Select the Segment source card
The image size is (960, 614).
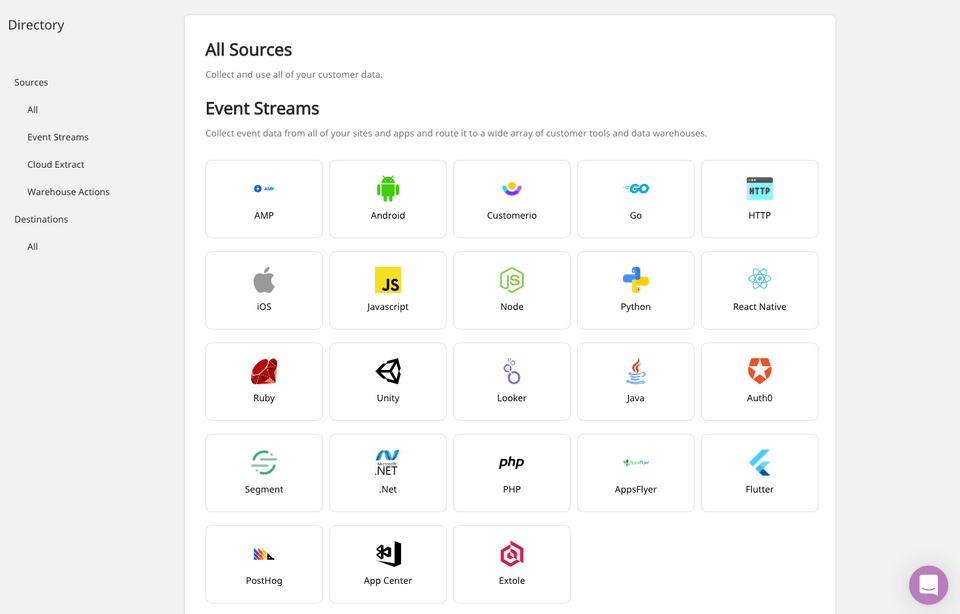[x=264, y=473]
